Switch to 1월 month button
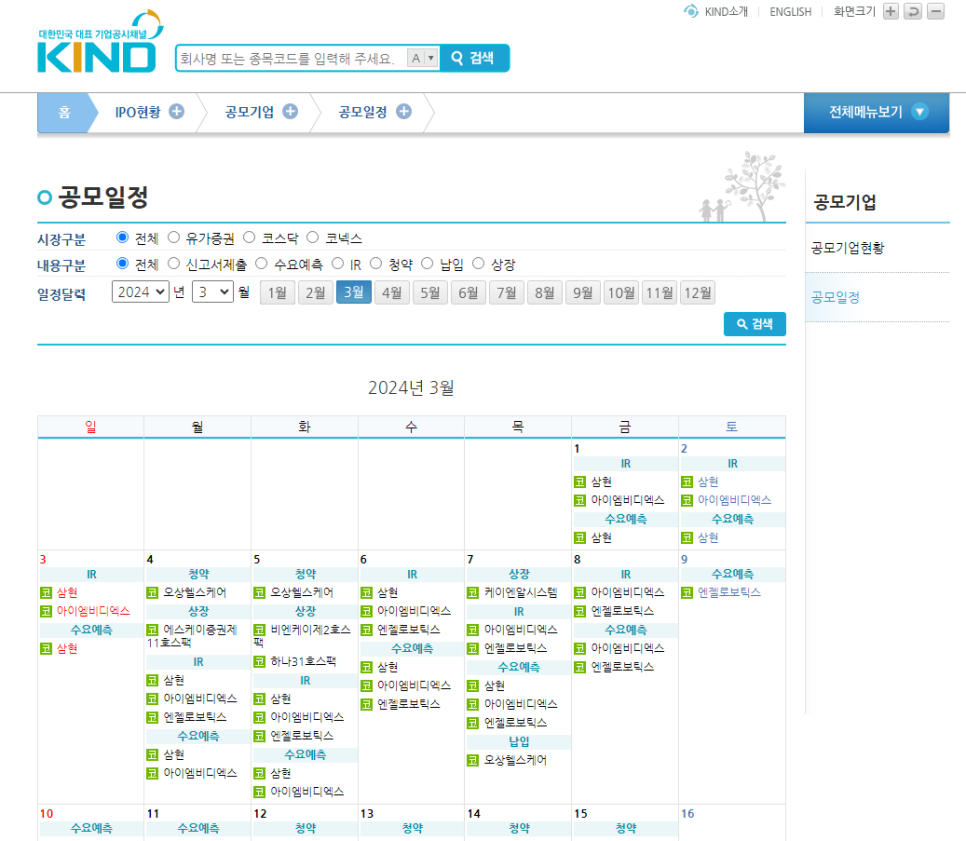 tap(277, 293)
